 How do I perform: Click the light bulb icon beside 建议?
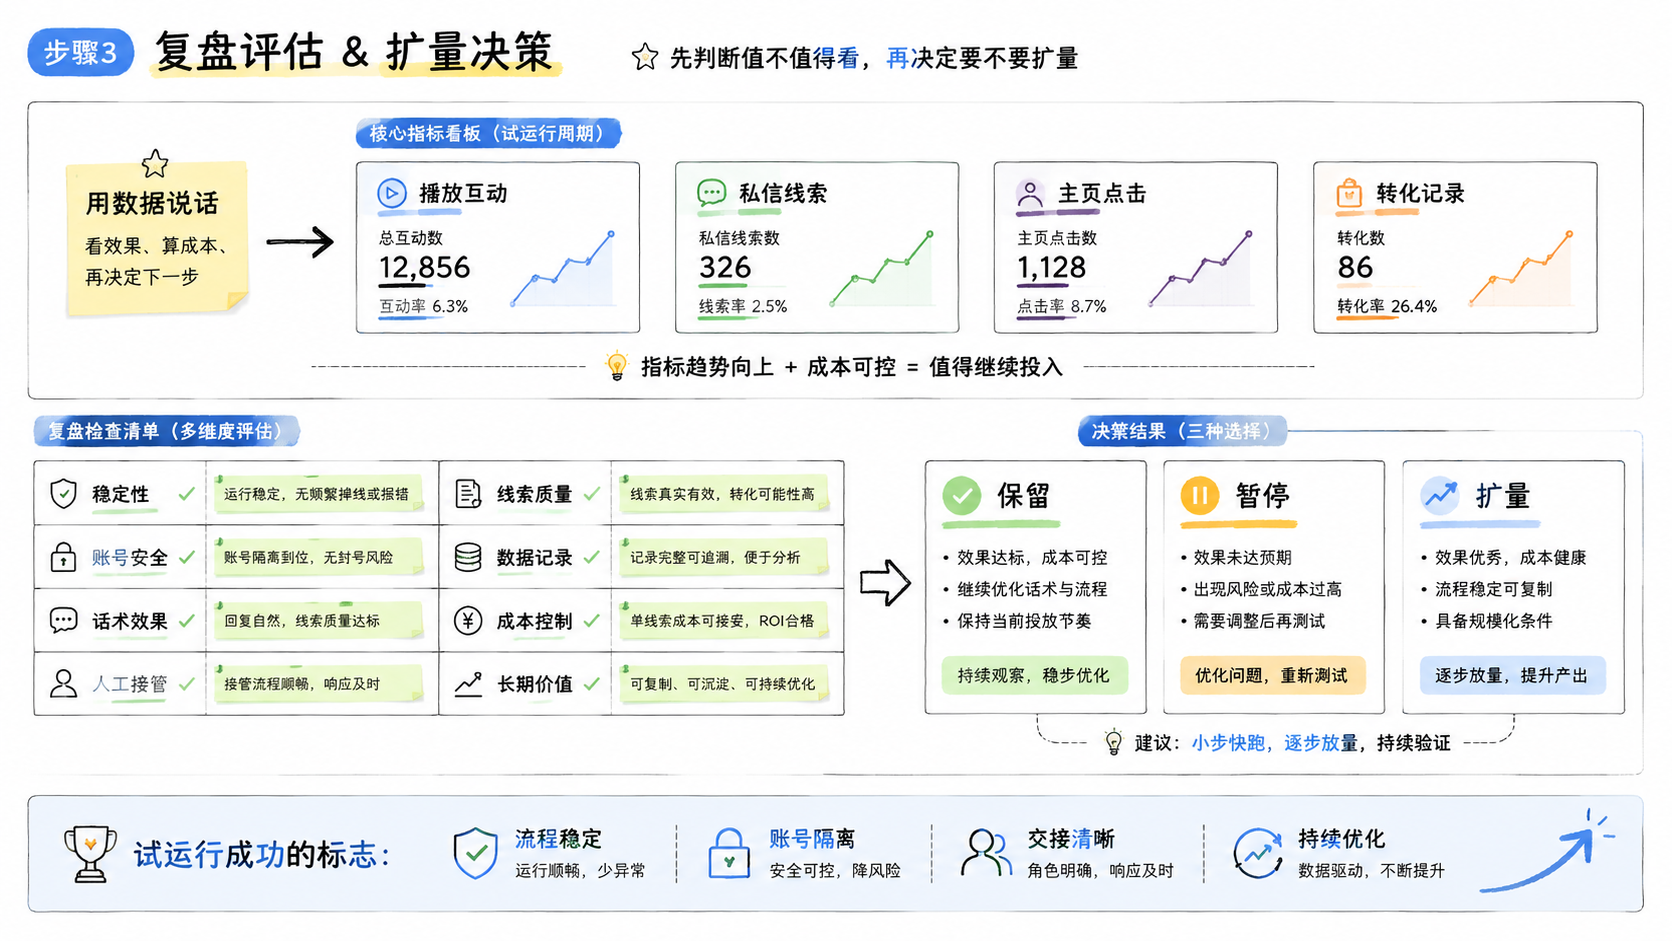[x=1113, y=742]
